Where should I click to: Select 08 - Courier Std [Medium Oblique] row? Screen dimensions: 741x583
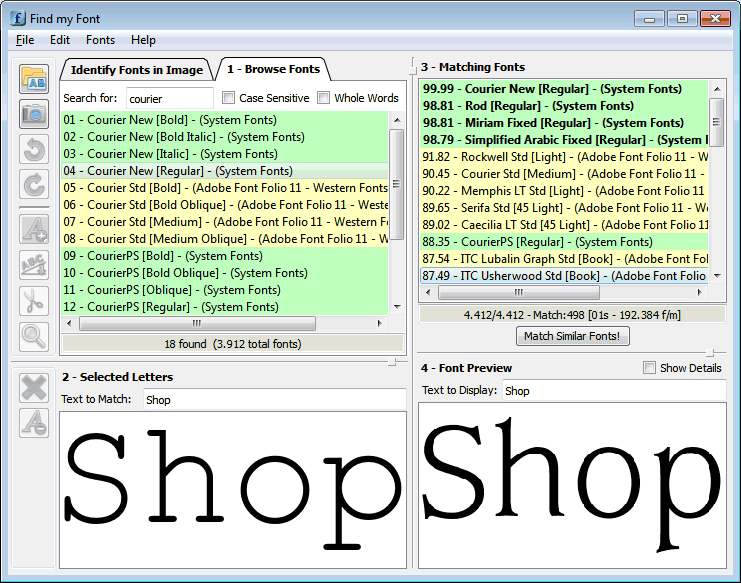[x=225, y=239]
